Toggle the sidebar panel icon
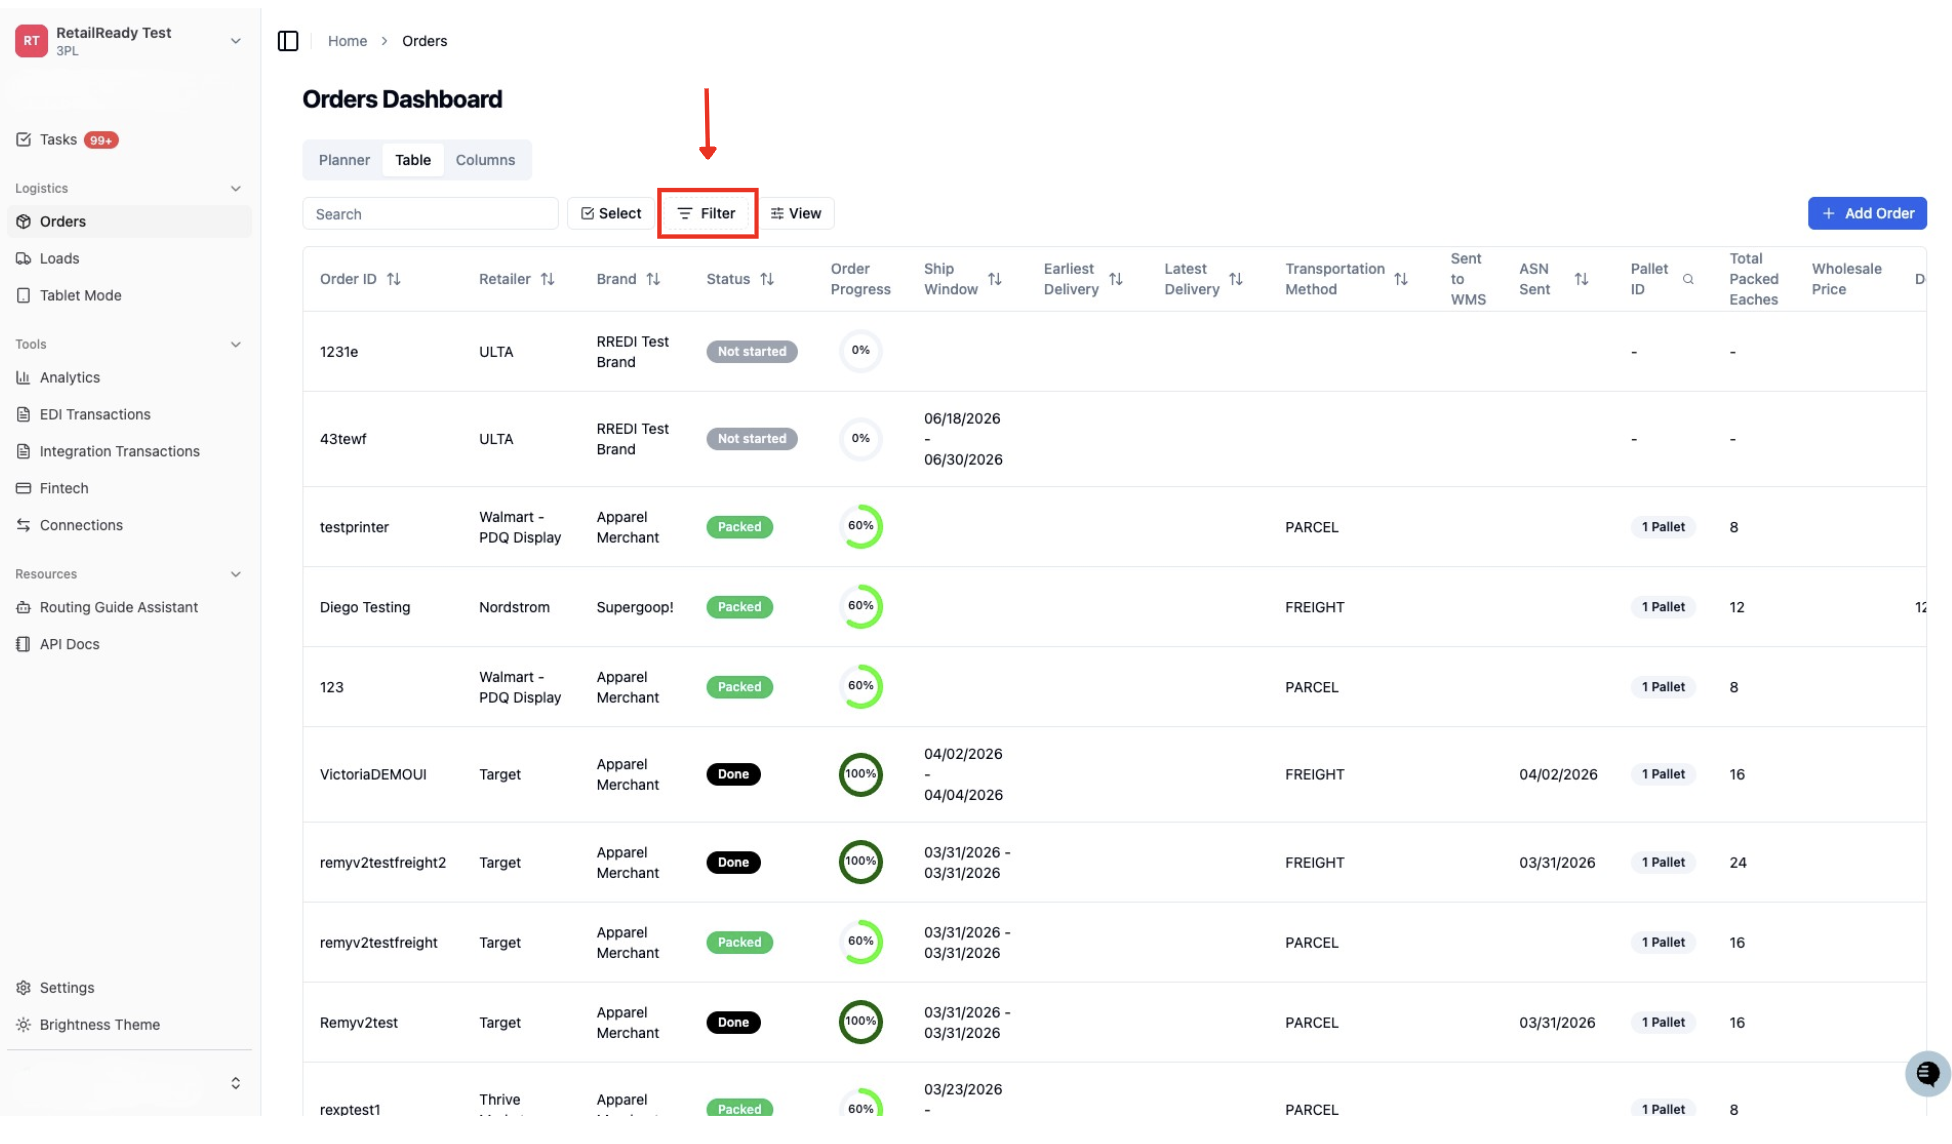The width and height of the screenshot is (1952, 1144). (288, 41)
